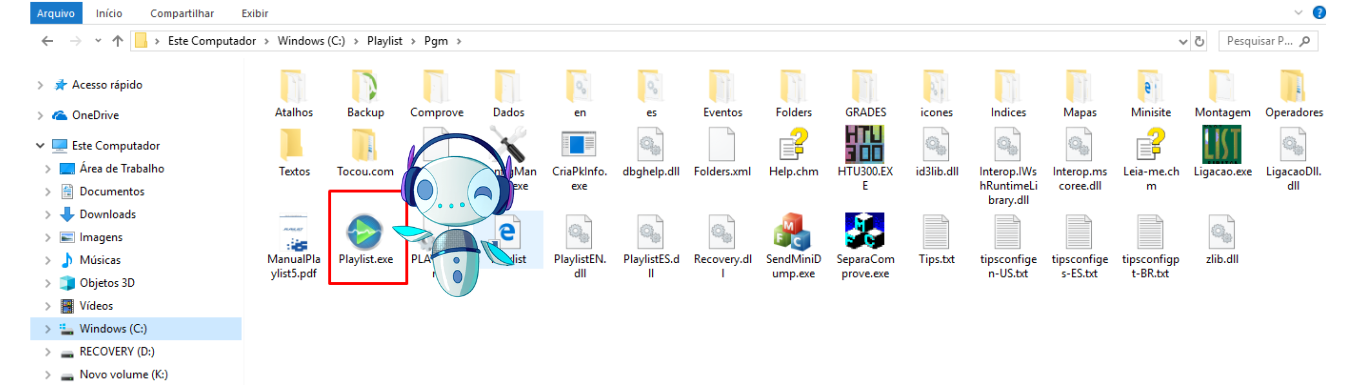Click 'Playlist' in address breadcrumb
Viewport: 1356px width, 386px height.
[x=385, y=41]
